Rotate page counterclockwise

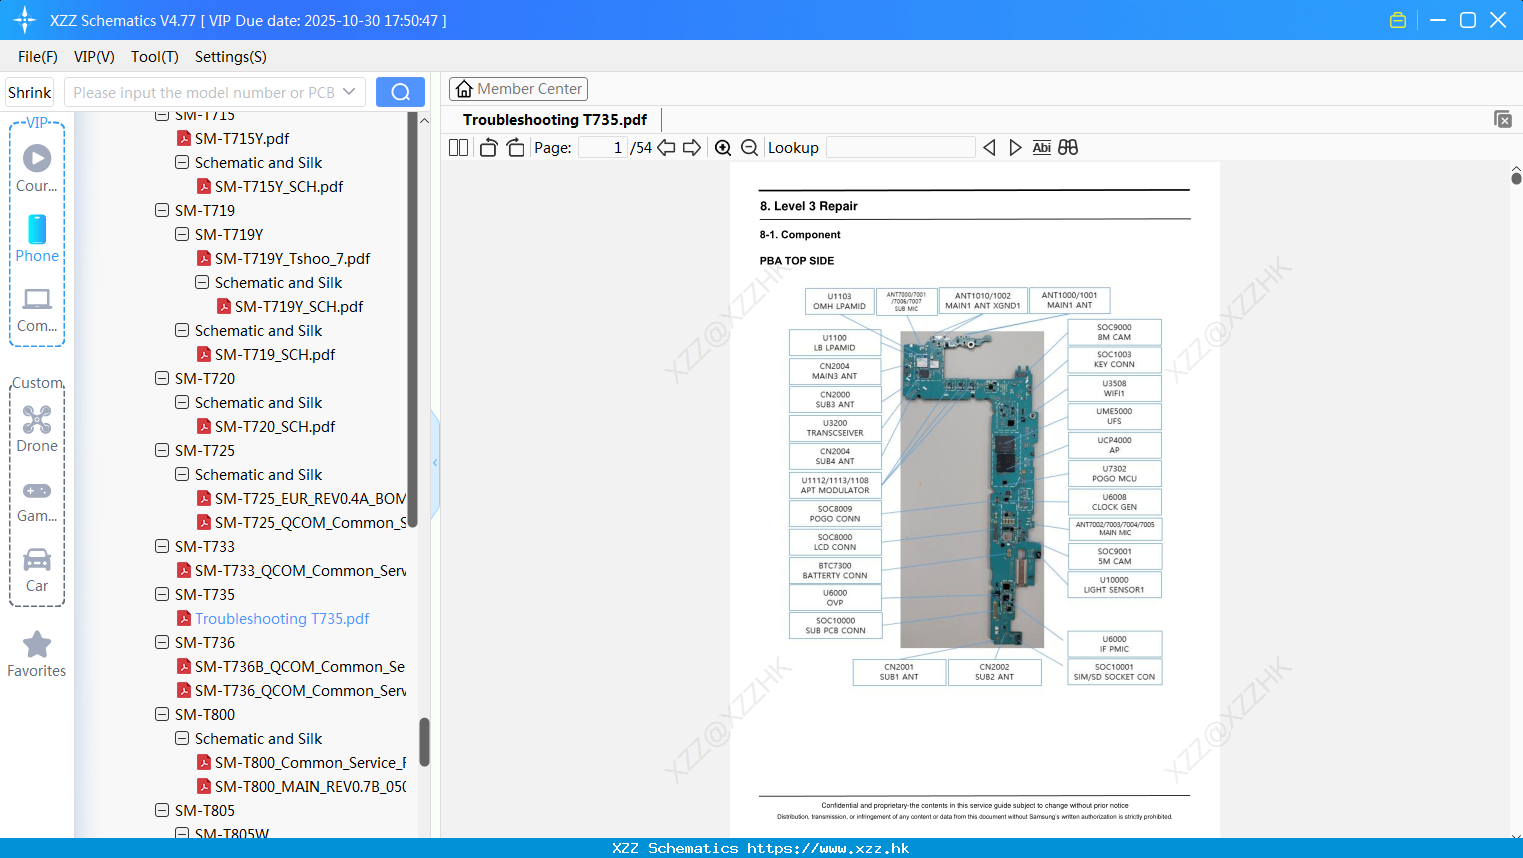click(x=488, y=147)
